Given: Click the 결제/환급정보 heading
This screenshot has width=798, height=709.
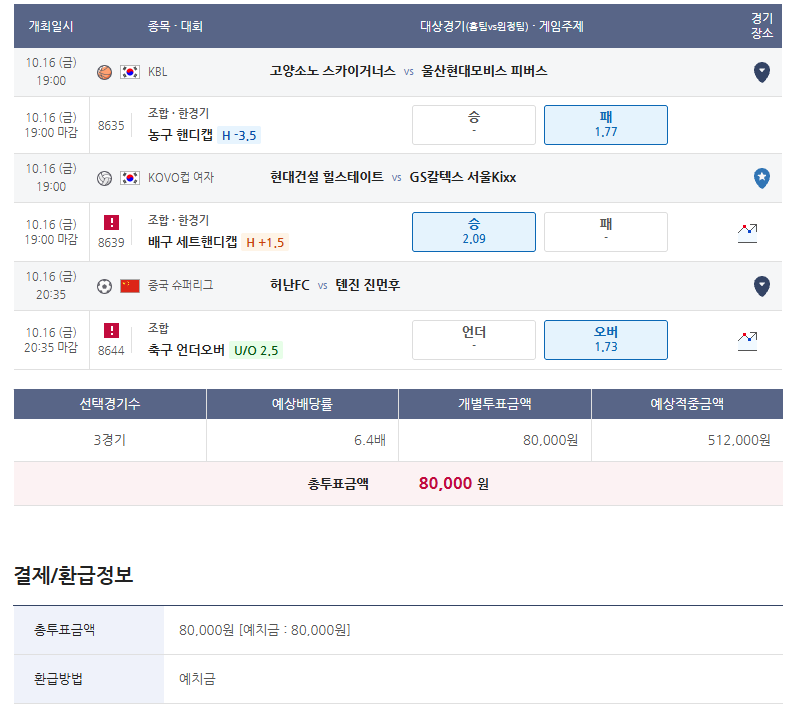Looking at the screenshot, I should click(x=73, y=575).
